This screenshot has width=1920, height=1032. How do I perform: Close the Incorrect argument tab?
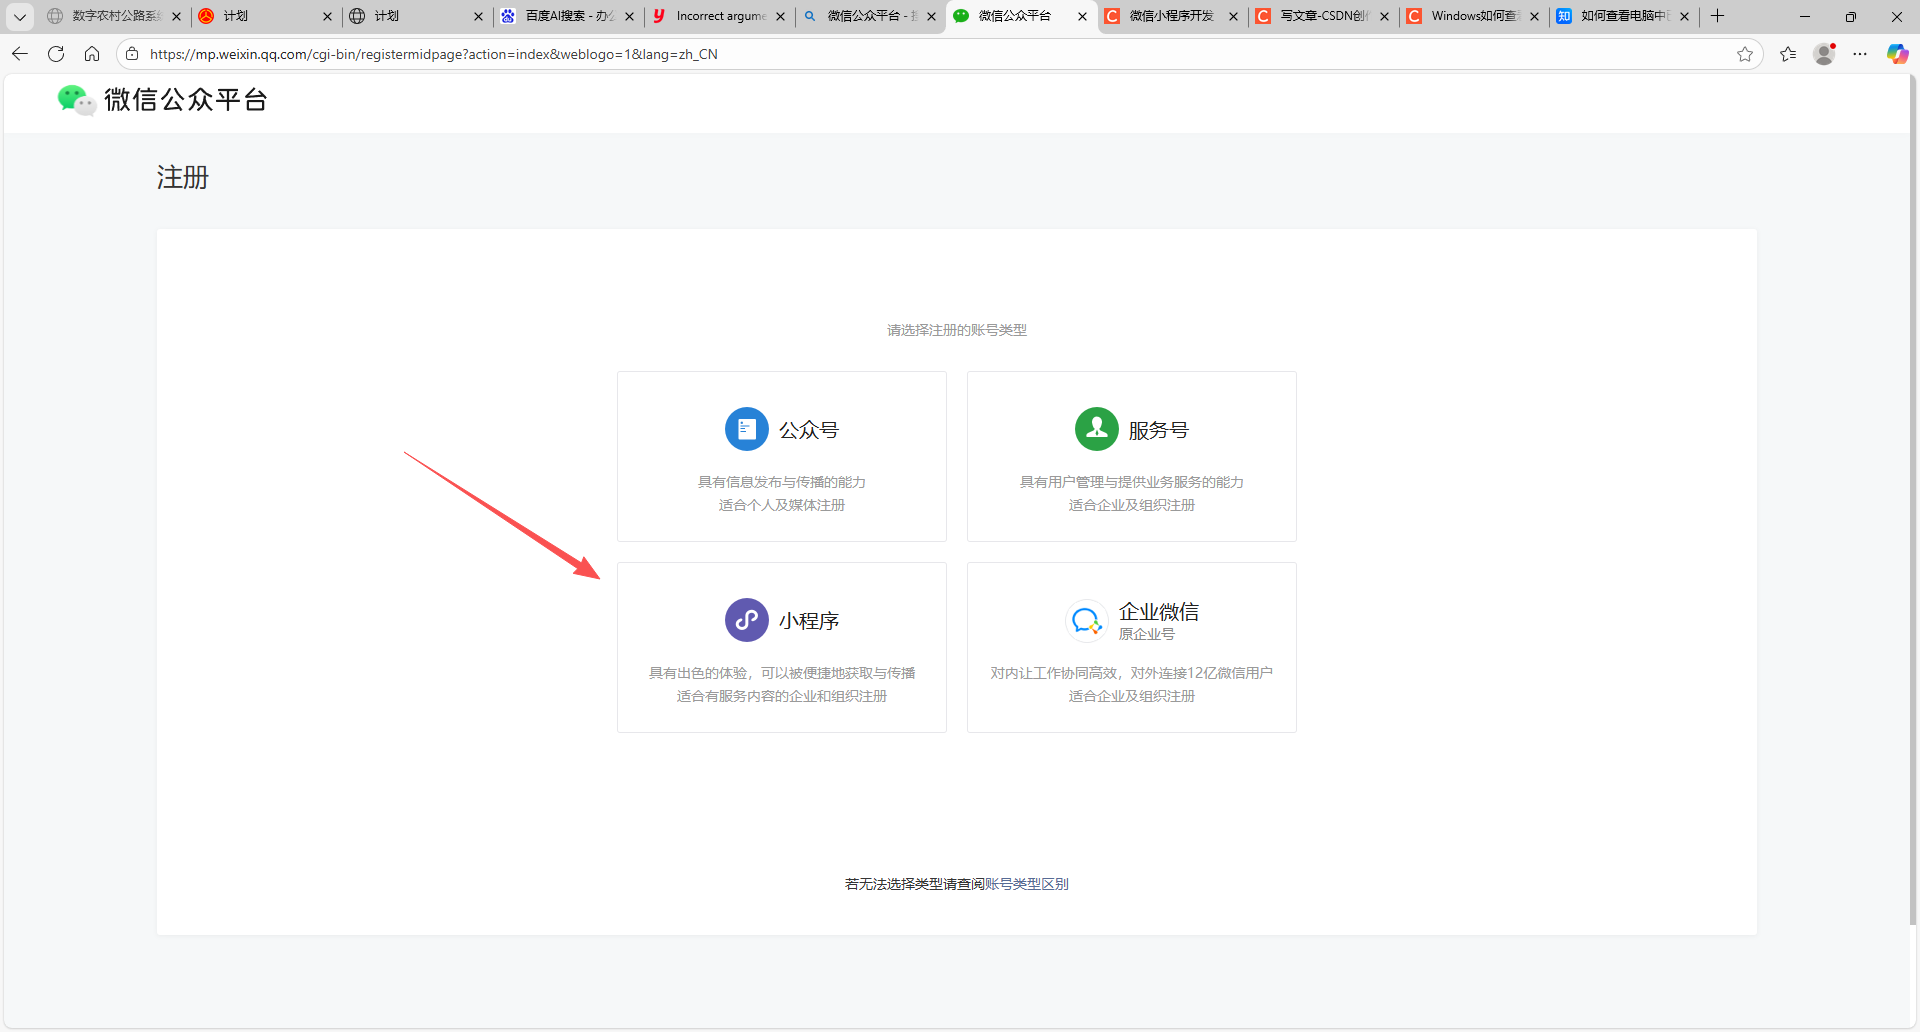click(781, 16)
